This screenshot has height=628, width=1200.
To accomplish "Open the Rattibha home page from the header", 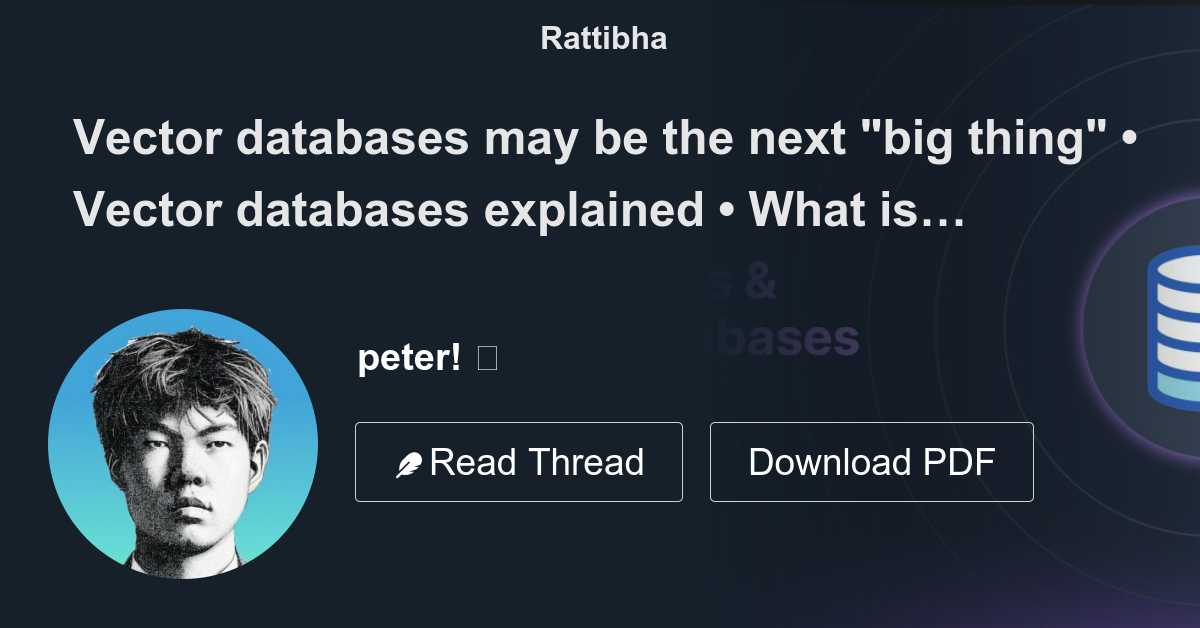I will (602, 38).
